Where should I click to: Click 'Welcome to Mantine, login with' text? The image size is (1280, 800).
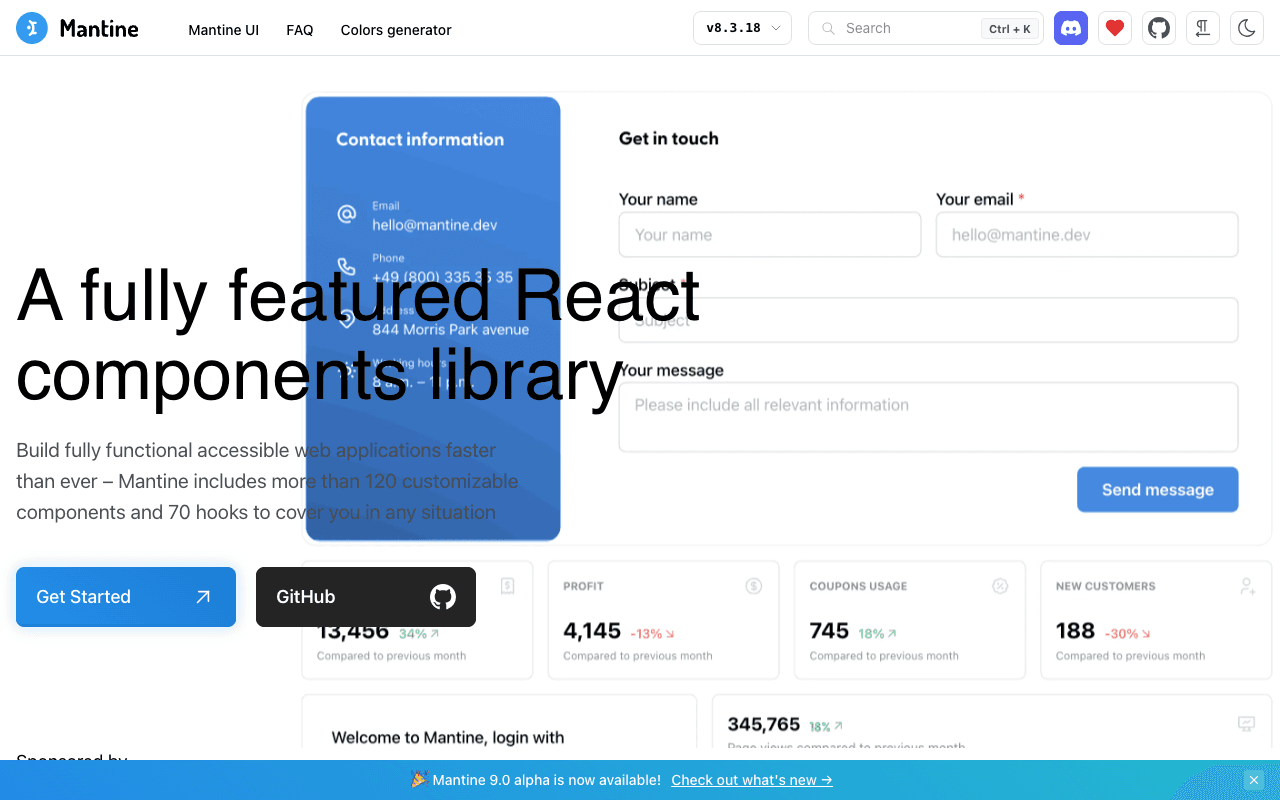tap(448, 738)
